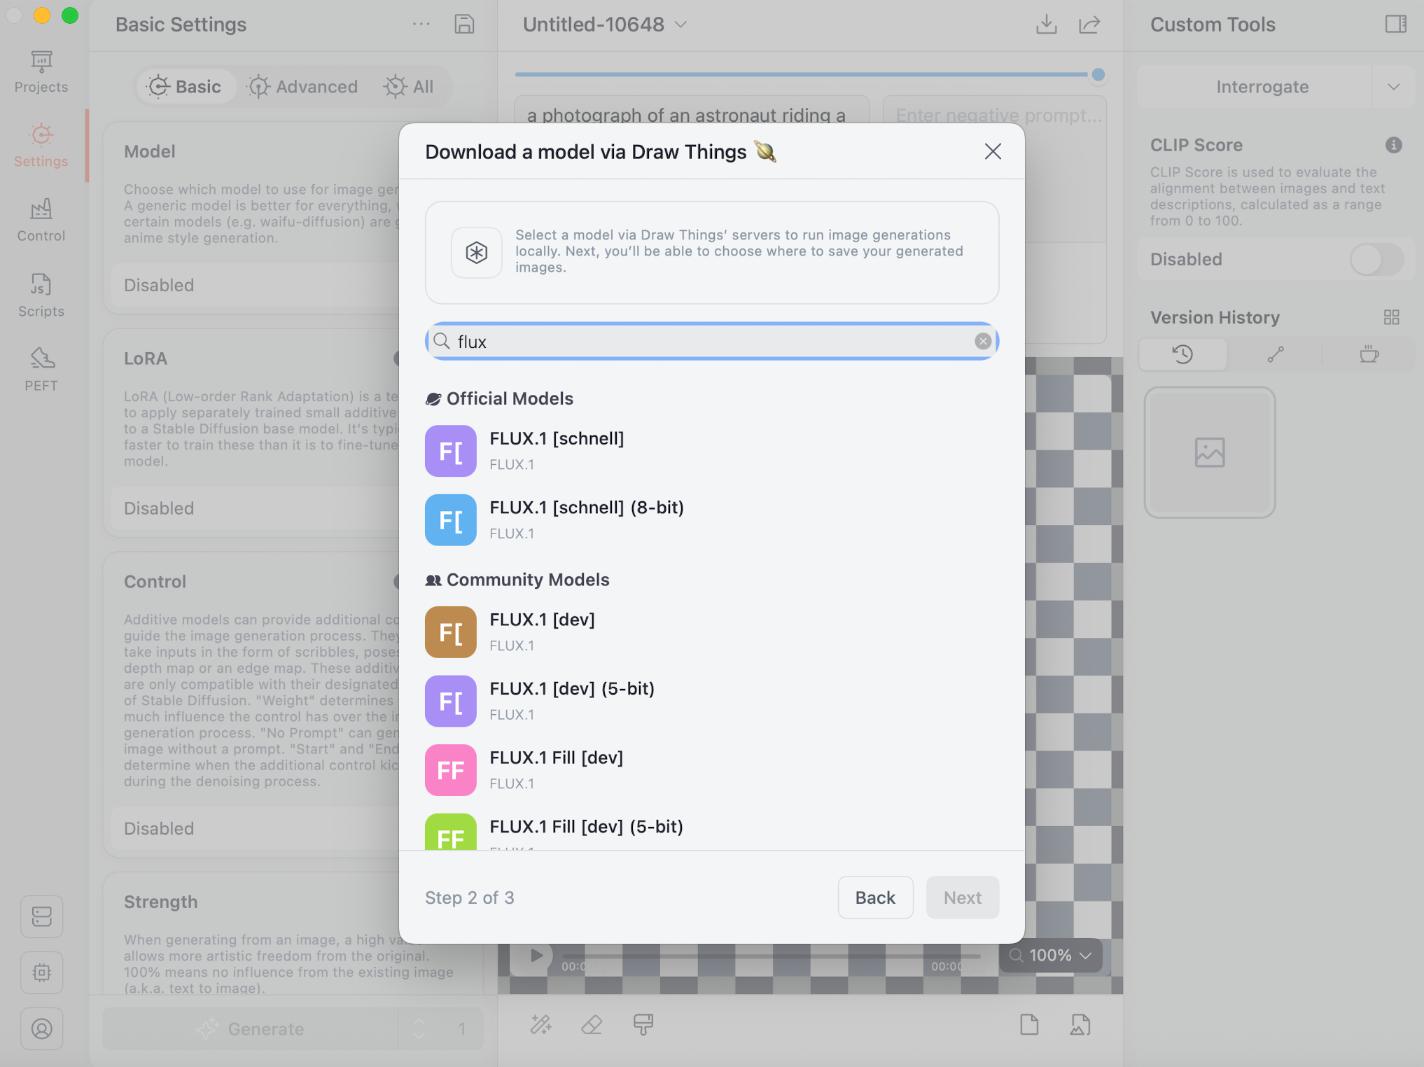
Task: Select the paint roller tool below canvas
Action: pyautogui.click(x=643, y=1024)
